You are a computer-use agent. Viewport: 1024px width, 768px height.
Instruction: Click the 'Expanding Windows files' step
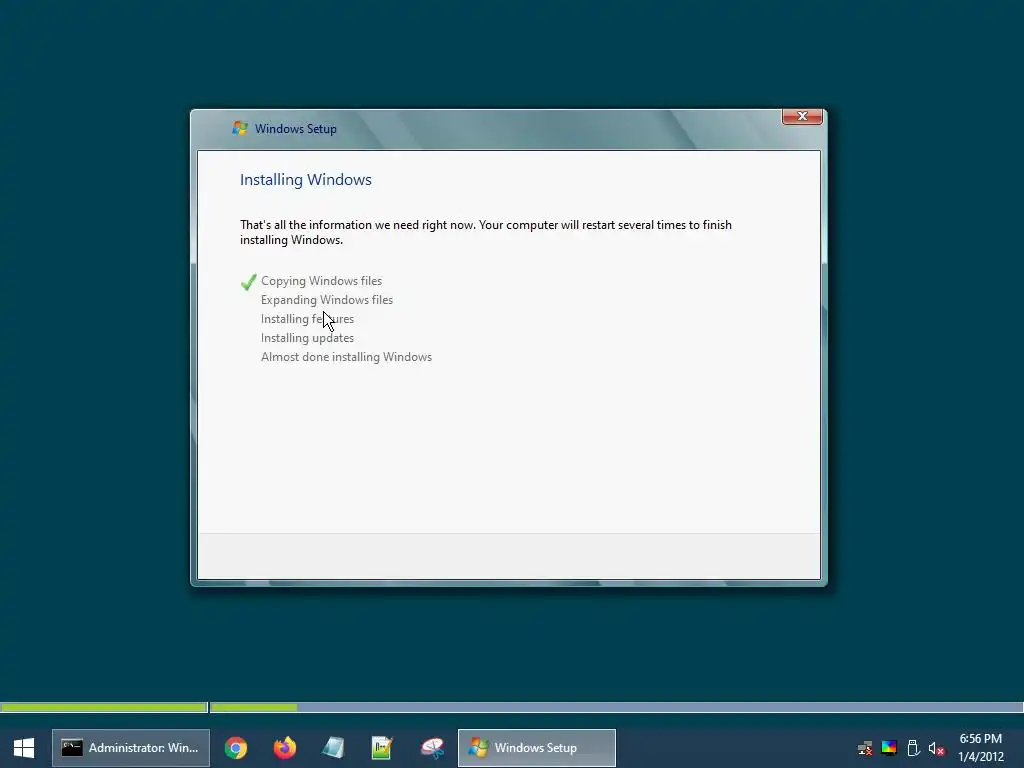click(x=327, y=300)
